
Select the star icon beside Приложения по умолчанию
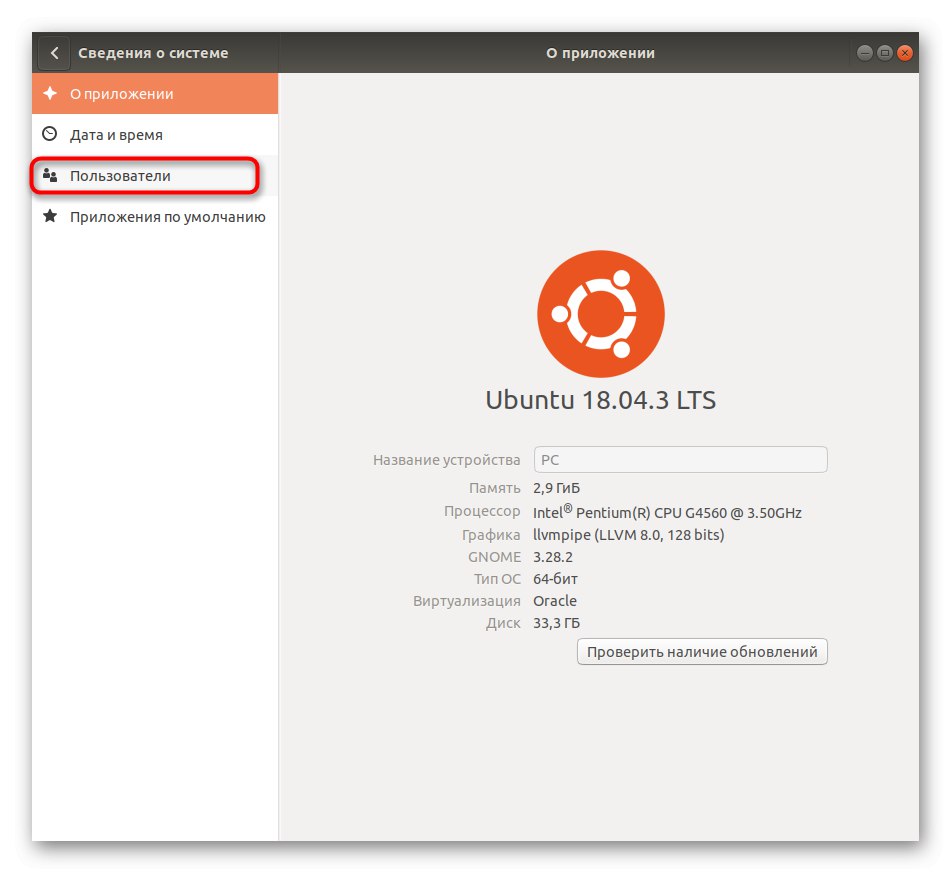[x=50, y=216]
